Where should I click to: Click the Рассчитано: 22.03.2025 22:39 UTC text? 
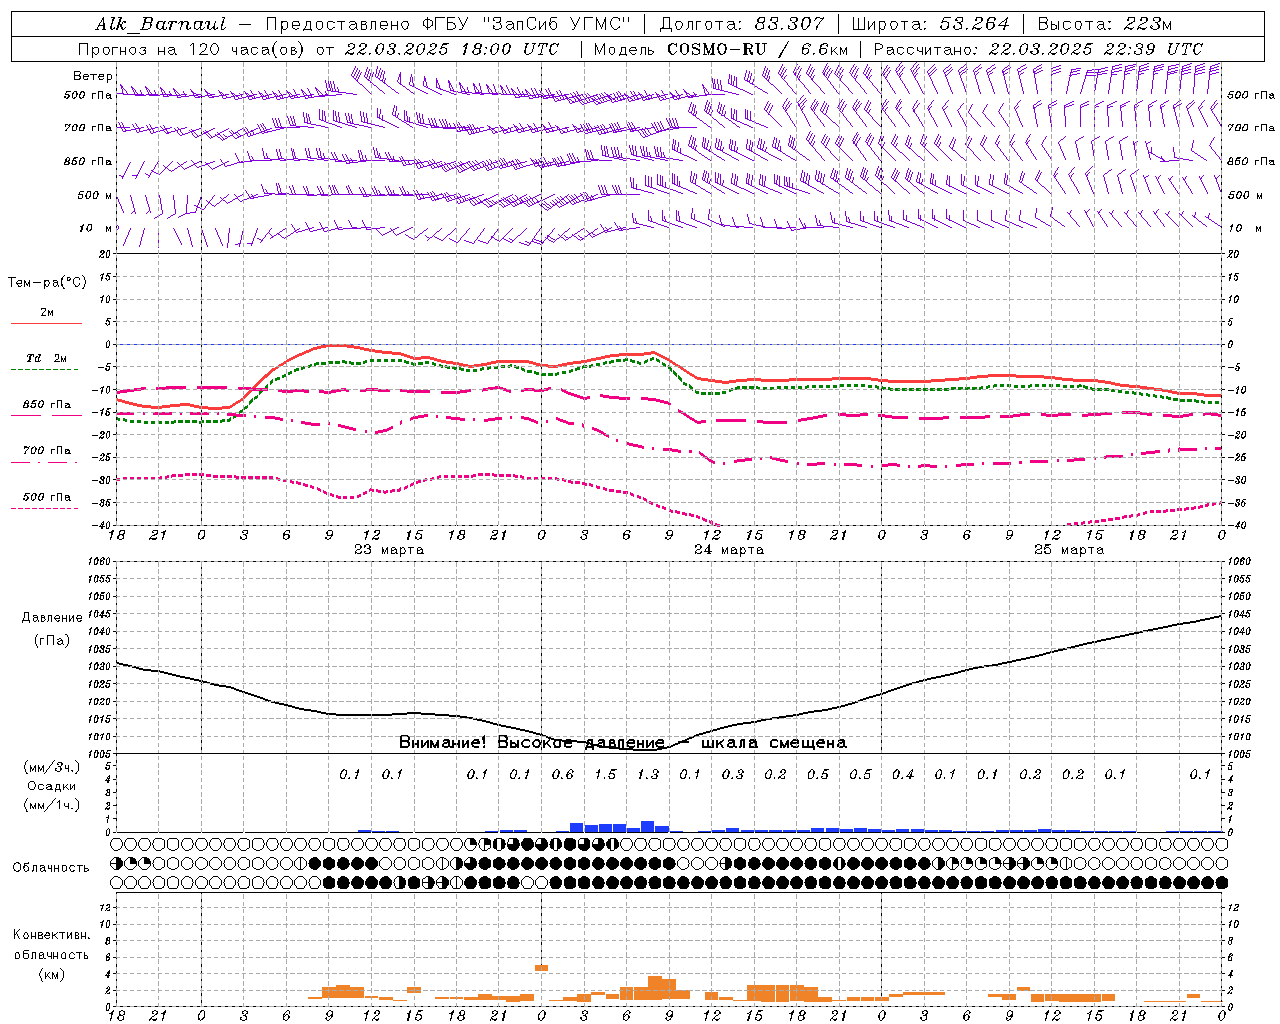coord(1038,49)
